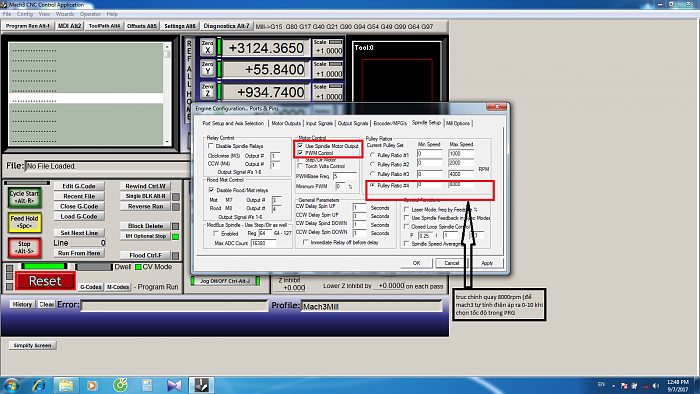This screenshot has height=394, width=700.
Task: Click the Block Delete indicator LED
Action: (176, 226)
